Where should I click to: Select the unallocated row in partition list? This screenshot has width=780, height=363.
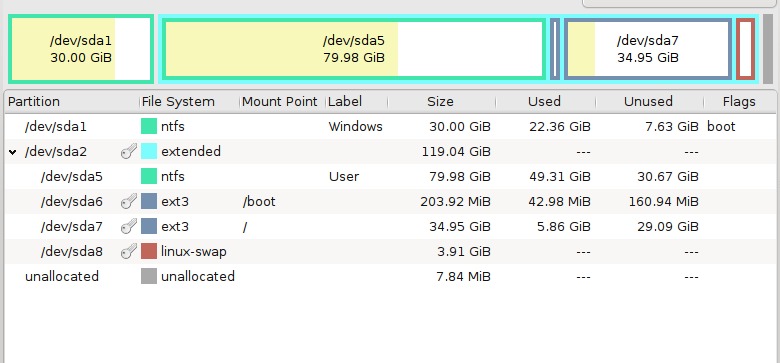[390, 276]
